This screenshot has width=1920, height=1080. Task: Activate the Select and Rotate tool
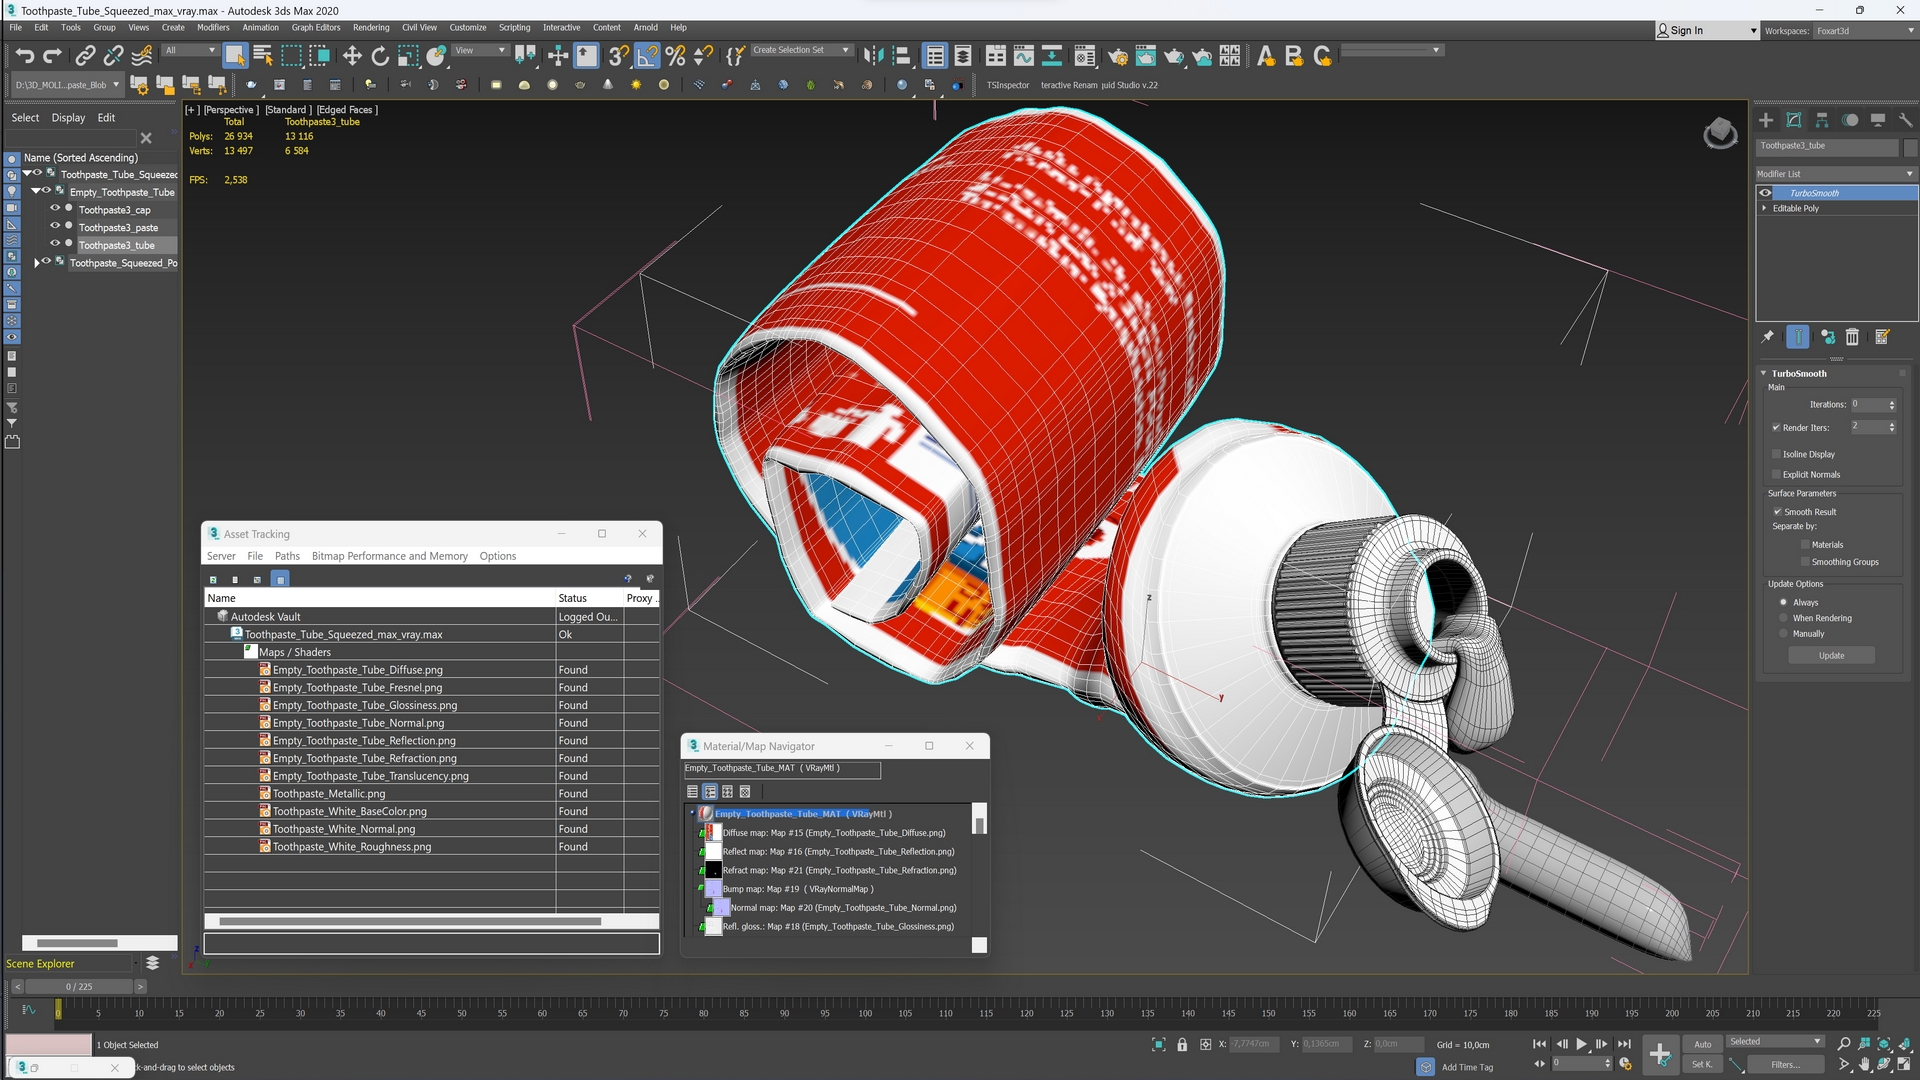(380, 56)
